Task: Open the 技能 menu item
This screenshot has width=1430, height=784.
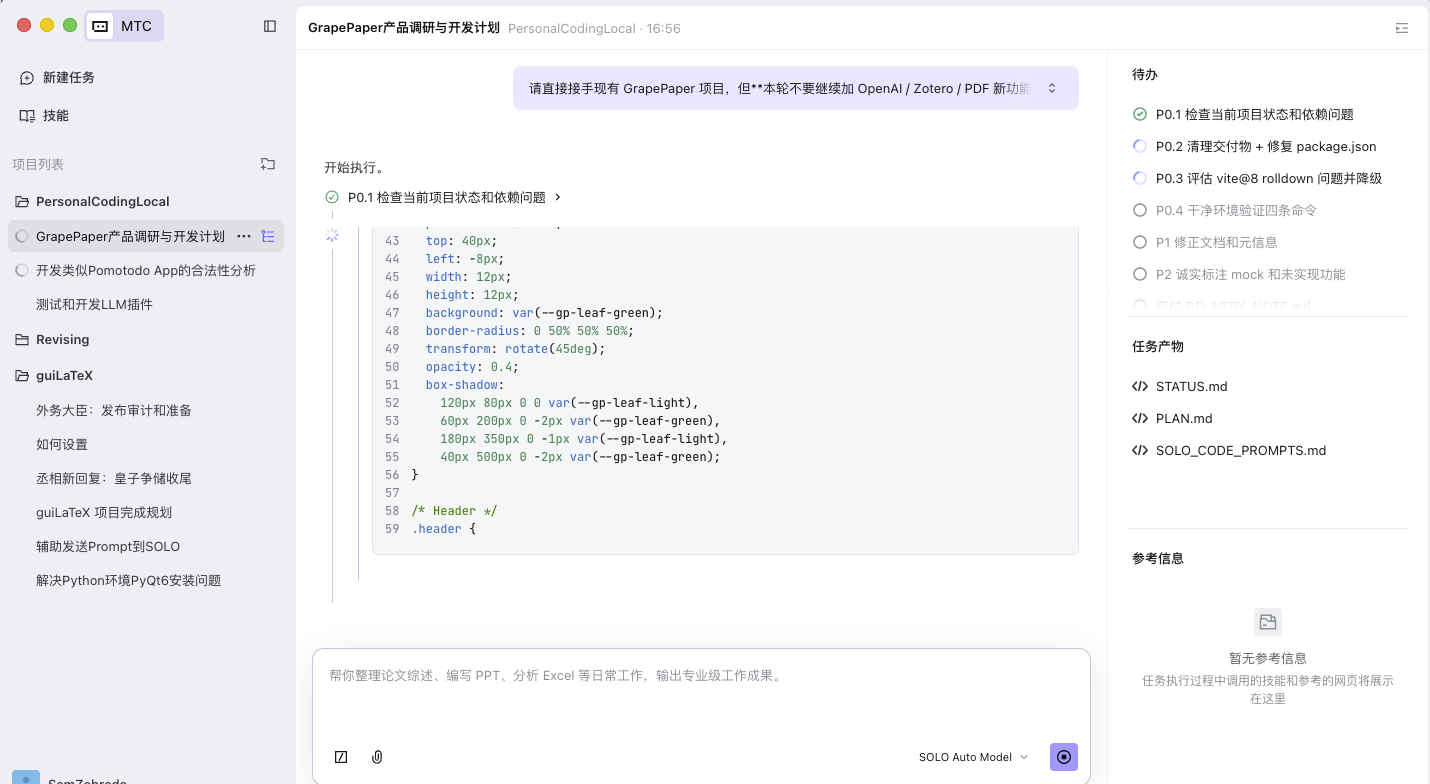Action: tap(56, 116)
